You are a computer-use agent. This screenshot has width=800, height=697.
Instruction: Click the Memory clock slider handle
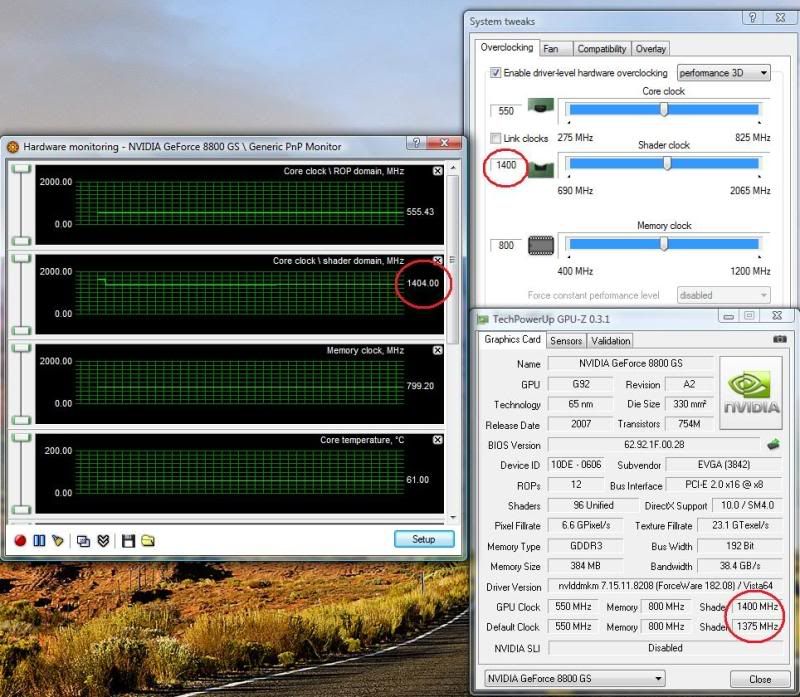(664, 244)
